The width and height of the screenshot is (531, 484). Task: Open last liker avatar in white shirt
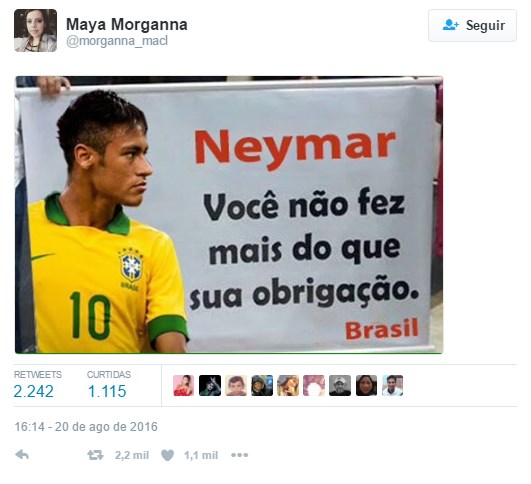pos(392,385)
